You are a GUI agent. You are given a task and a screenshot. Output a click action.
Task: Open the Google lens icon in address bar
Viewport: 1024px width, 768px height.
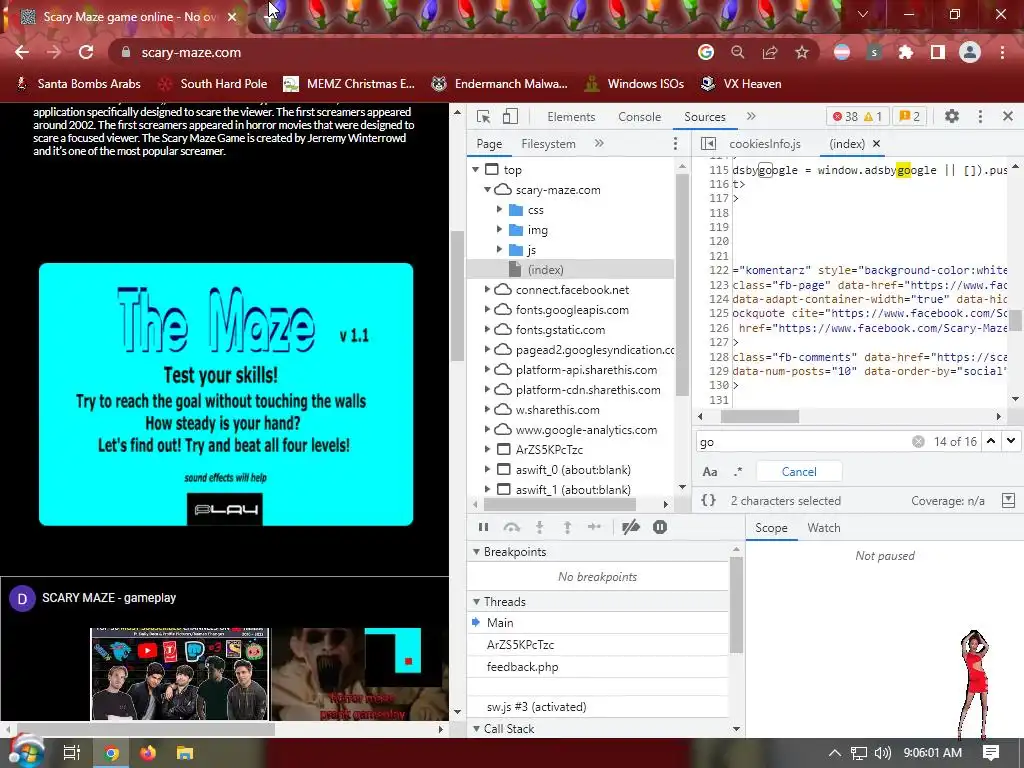706,52
